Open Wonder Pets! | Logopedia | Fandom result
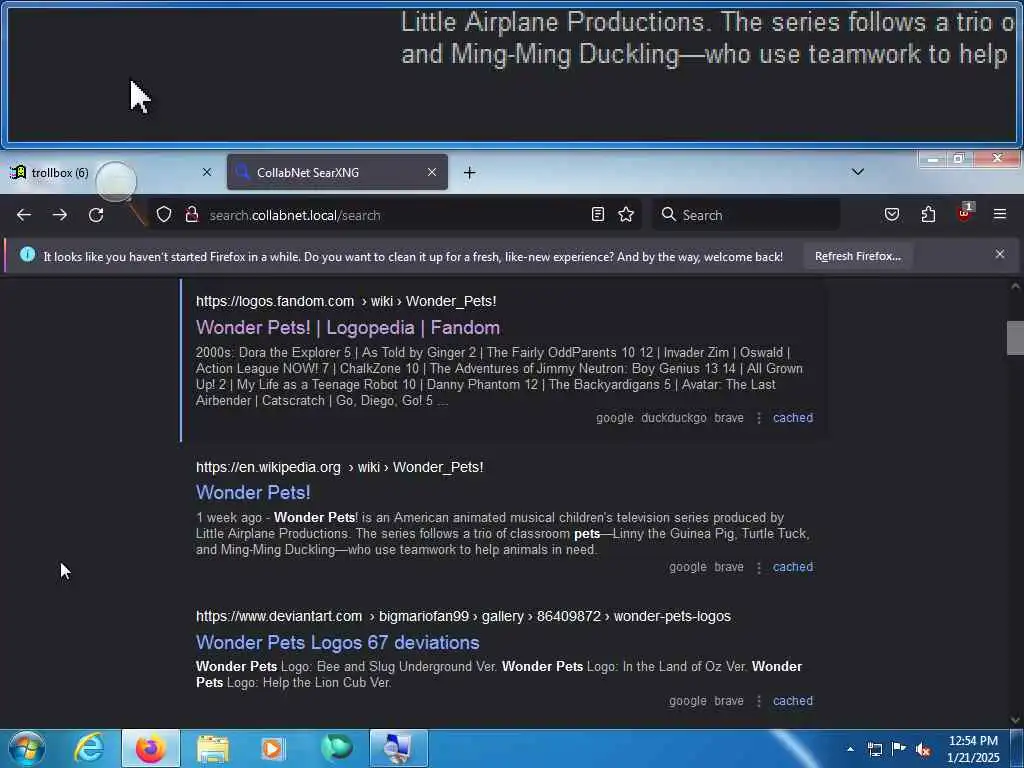This screenshot has width=1024, height=768. click(x=347, y=328)
